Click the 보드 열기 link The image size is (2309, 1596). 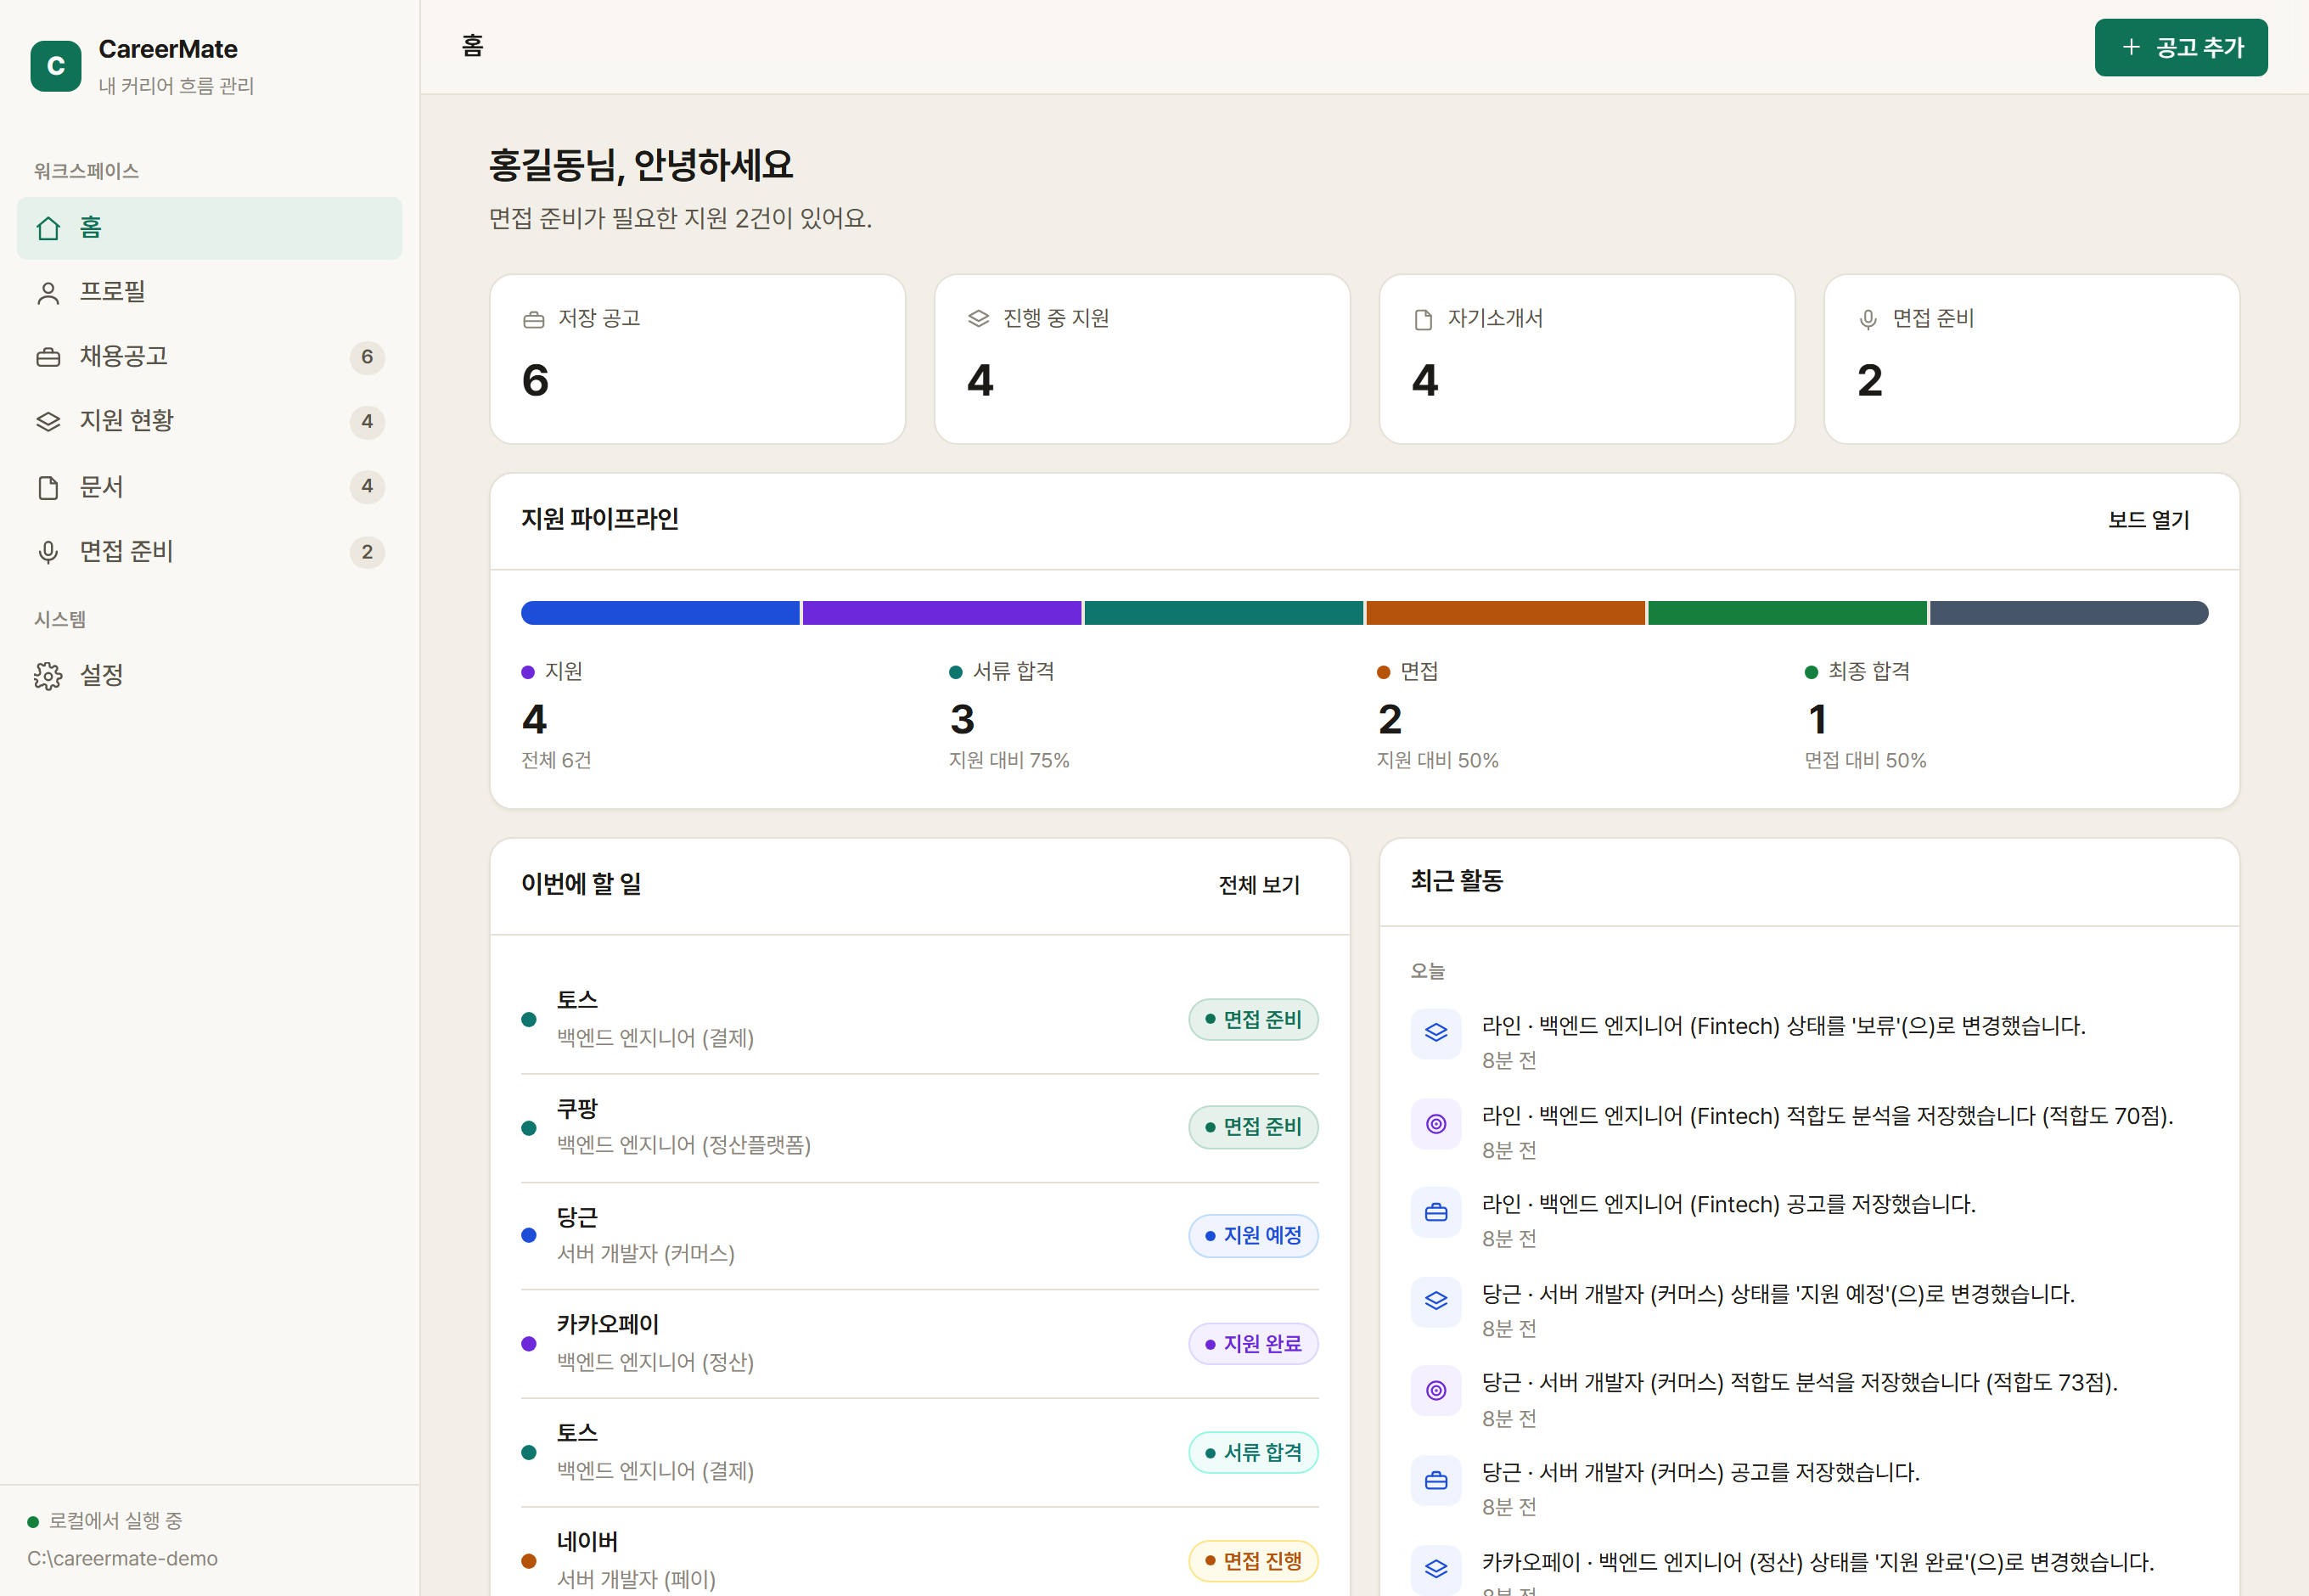tap(2149, 520)
